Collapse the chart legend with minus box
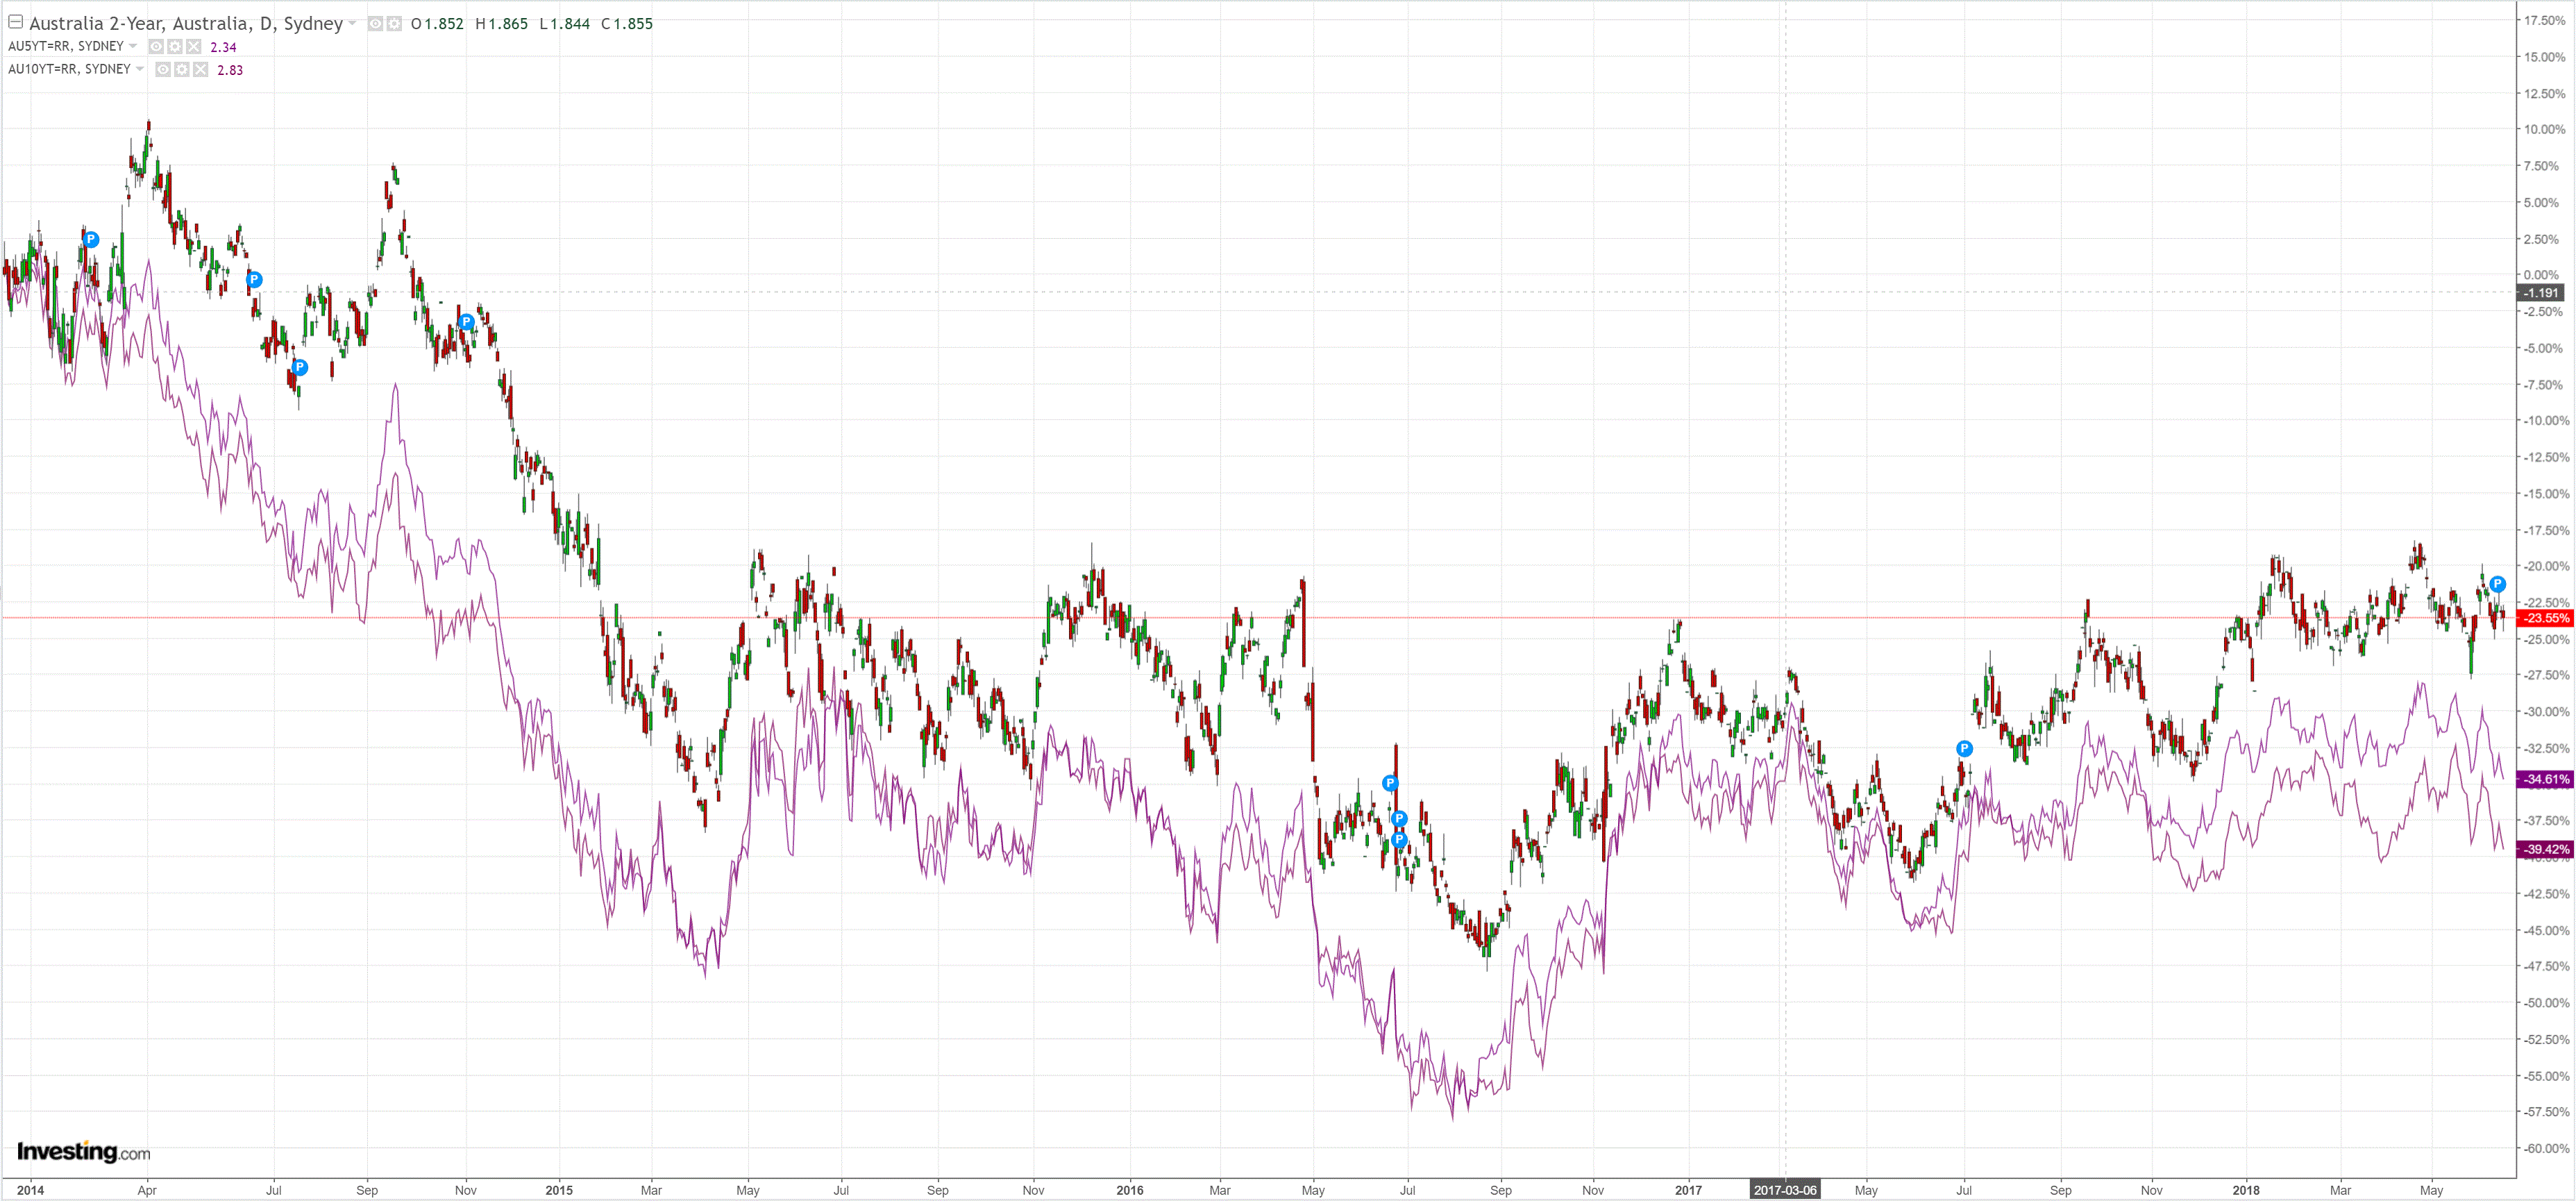This screenshot has width=2576, height=1201. (15, 22)
